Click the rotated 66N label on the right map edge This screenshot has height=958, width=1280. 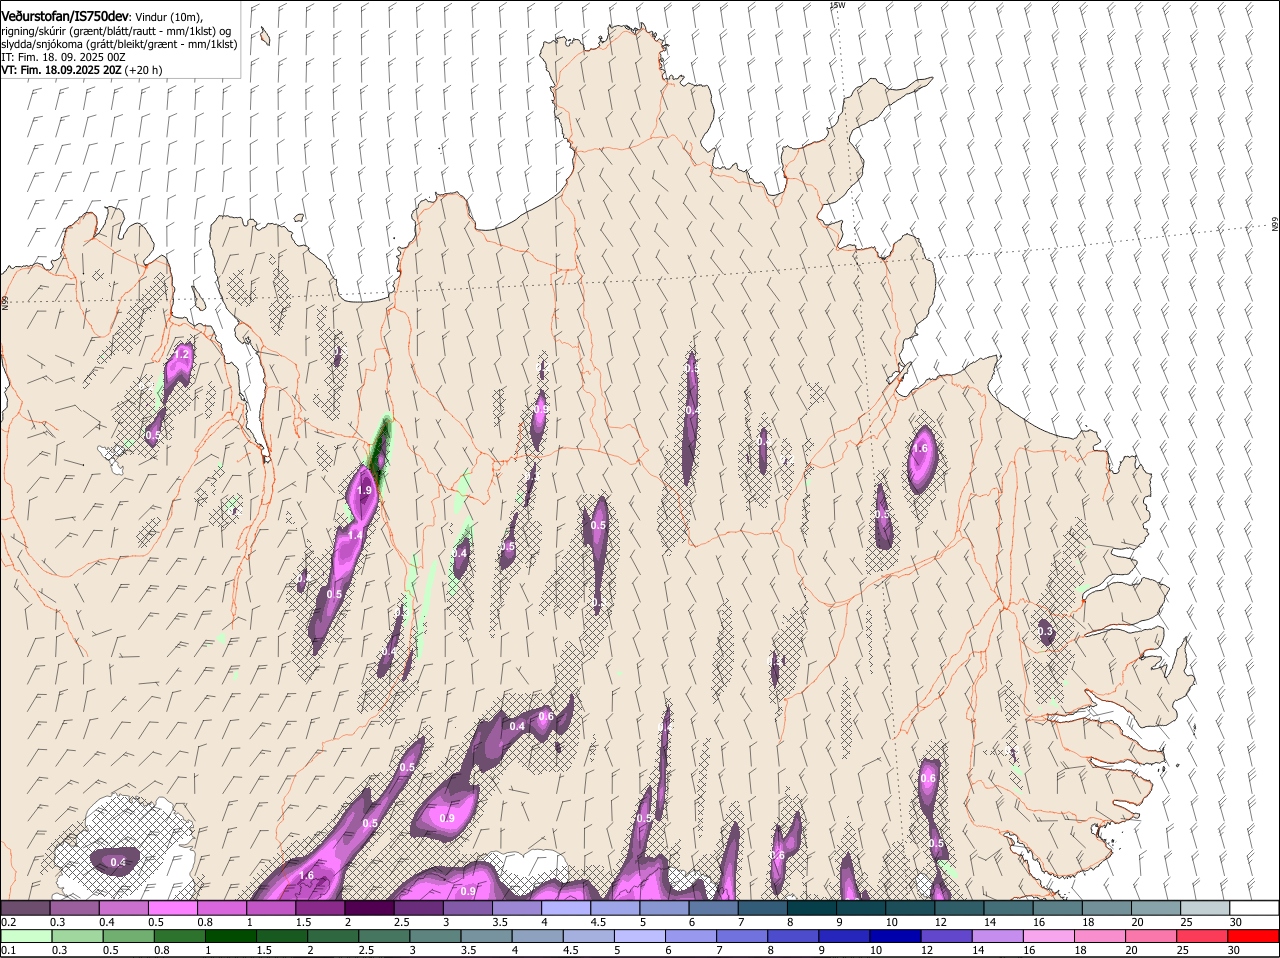(x=1275, y=225)
